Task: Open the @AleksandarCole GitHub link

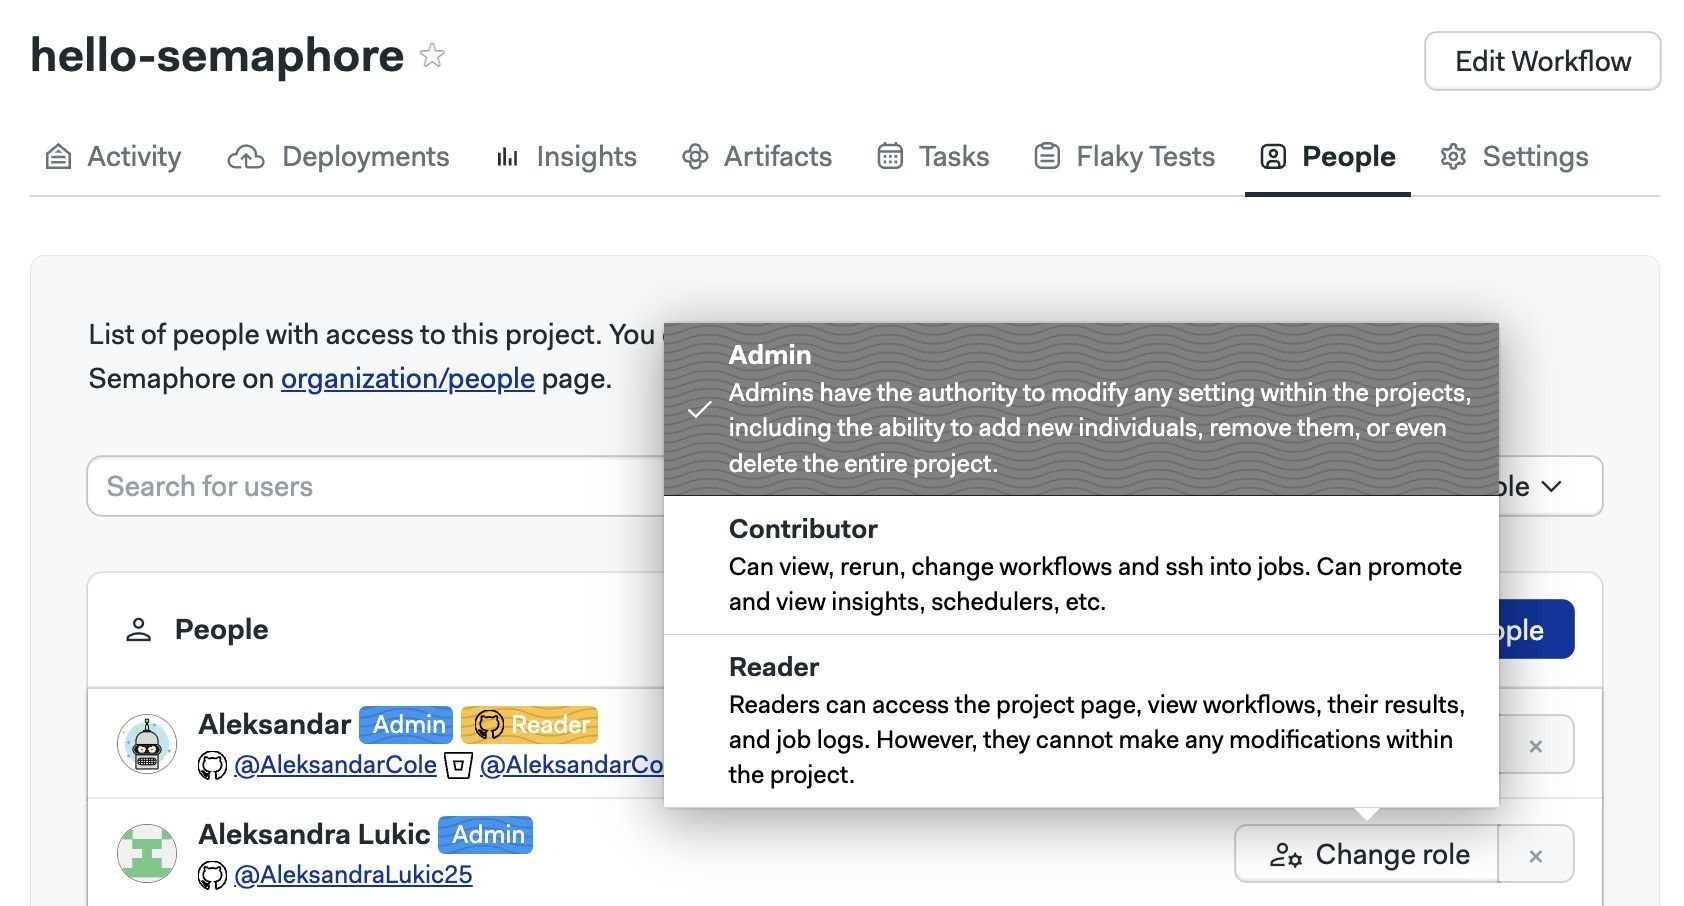Action: pyautogui.click(x=335, y=765)
